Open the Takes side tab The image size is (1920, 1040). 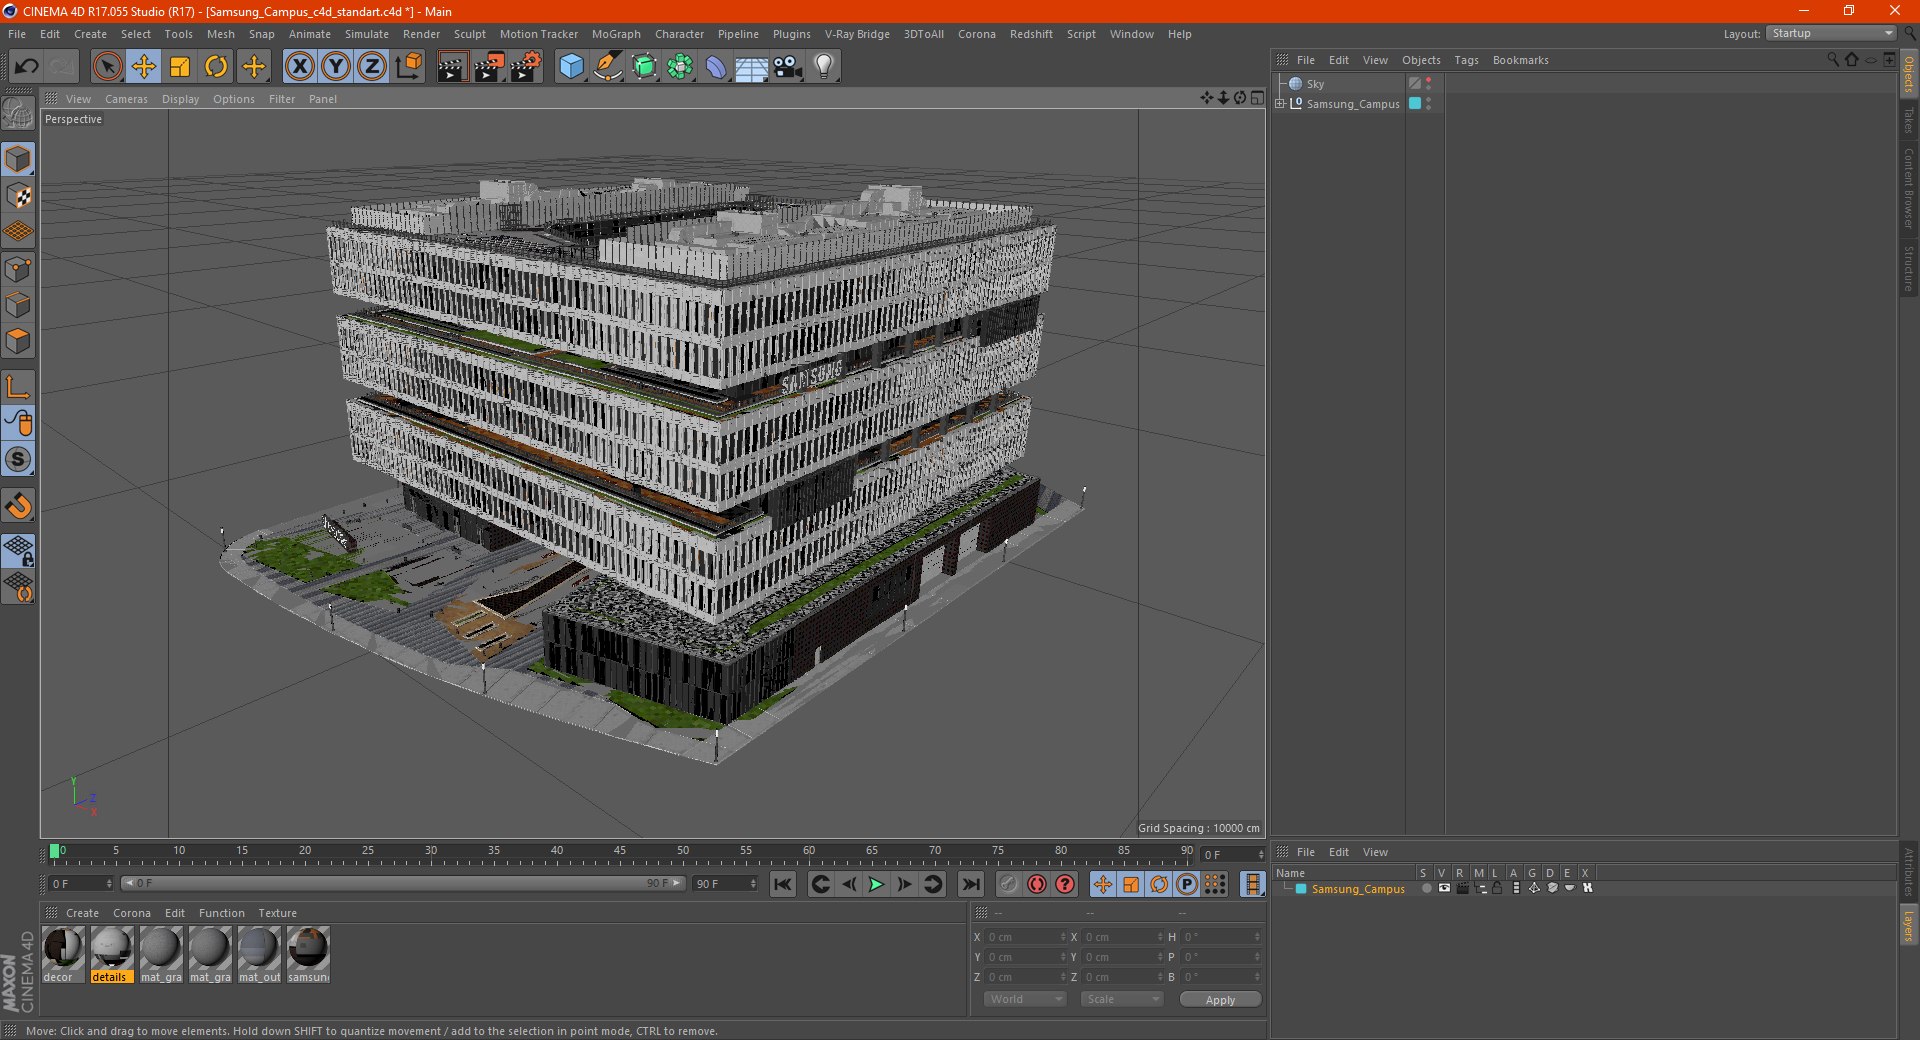coord(1909,120)
